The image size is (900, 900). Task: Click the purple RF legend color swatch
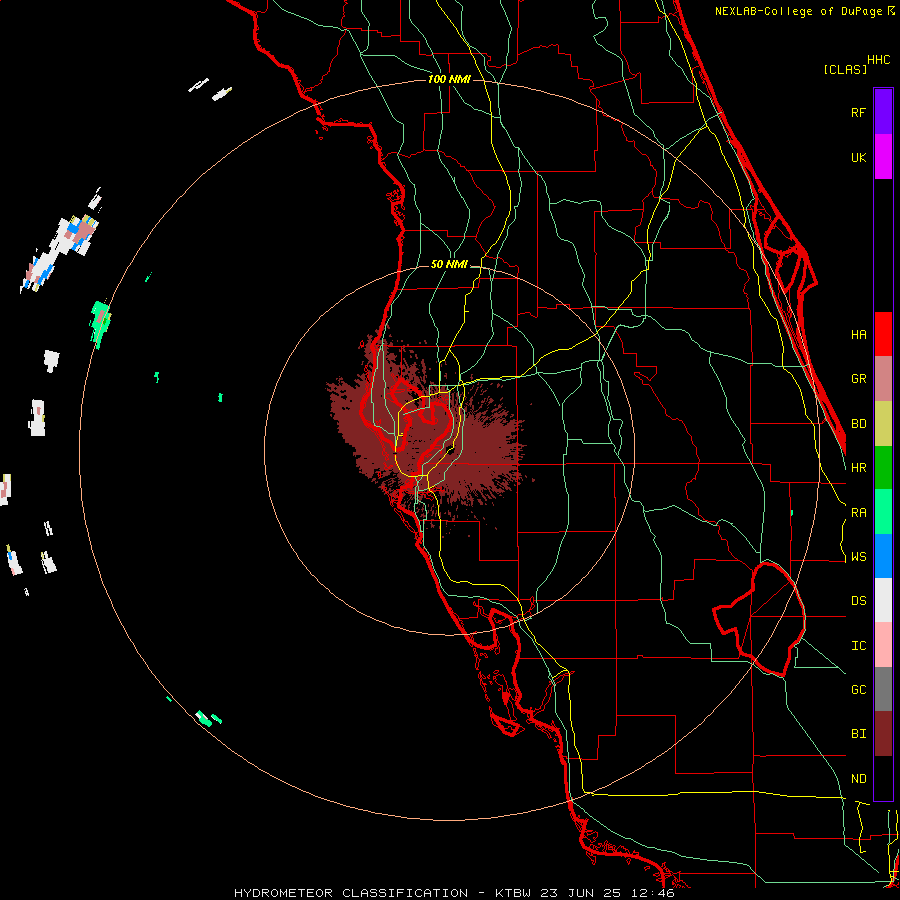click(883, 112)
